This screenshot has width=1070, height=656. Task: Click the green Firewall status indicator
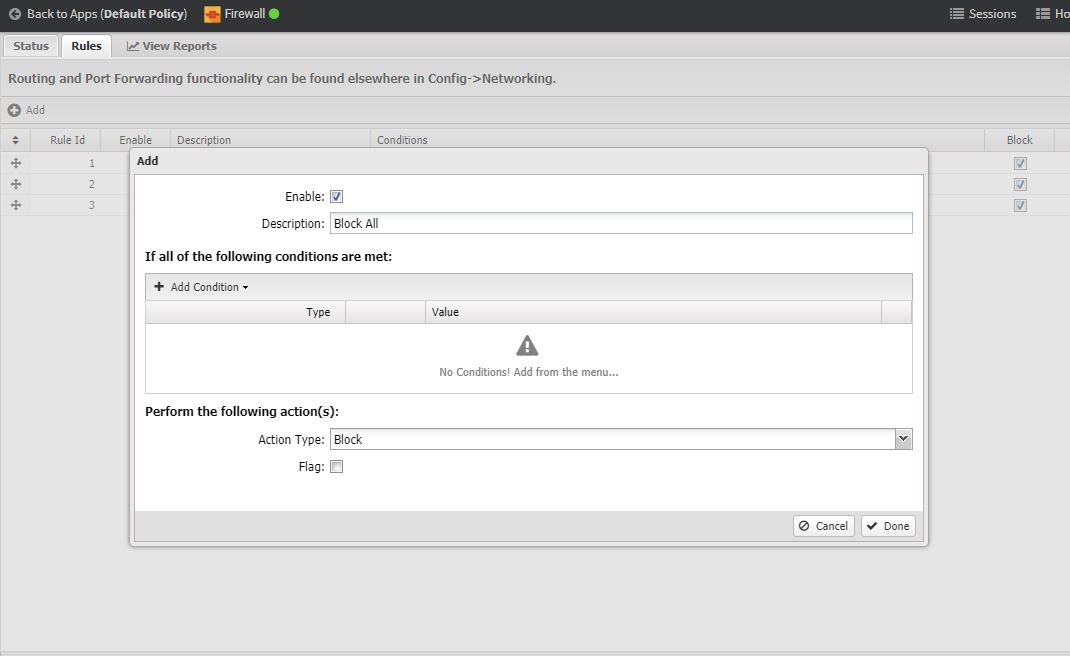pos(274,14)
